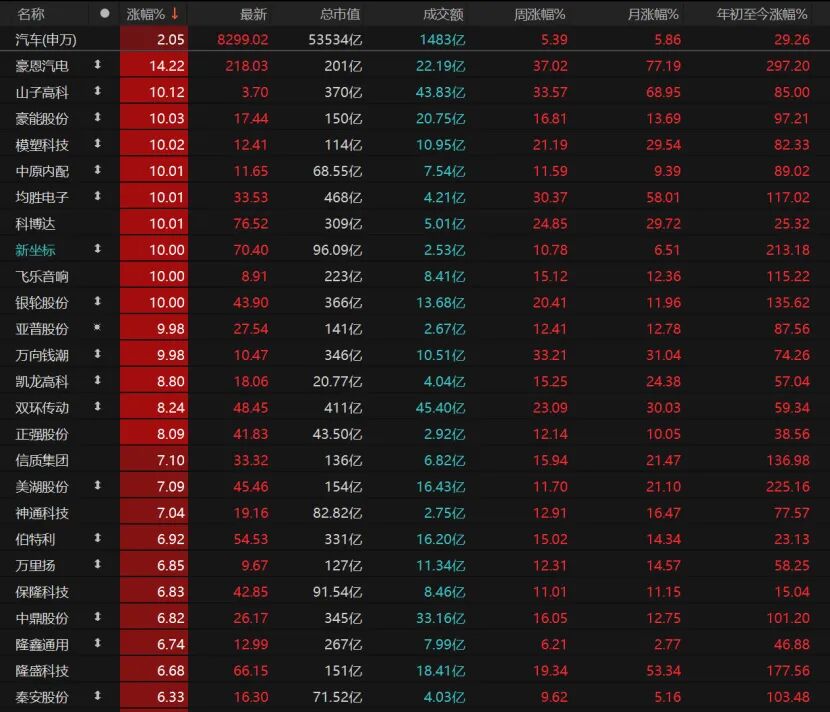This screenshot has width=830, height=712.
Task: Click the marker icon next to 山子高科
Action: 98,91
